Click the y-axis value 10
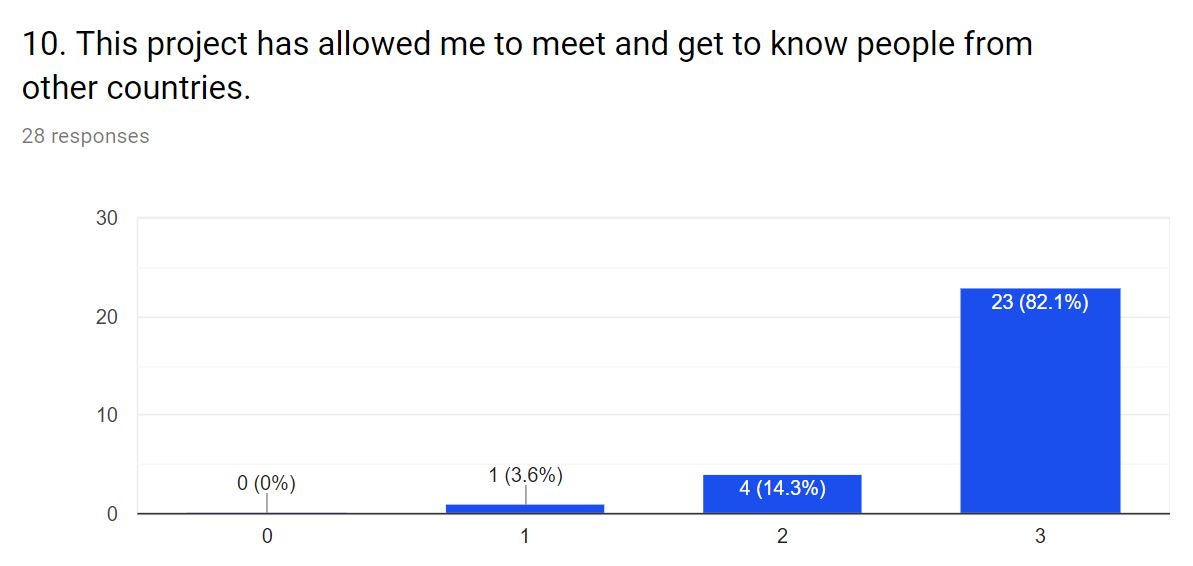This screenshot has width=1193, height=566. (107, 415)
